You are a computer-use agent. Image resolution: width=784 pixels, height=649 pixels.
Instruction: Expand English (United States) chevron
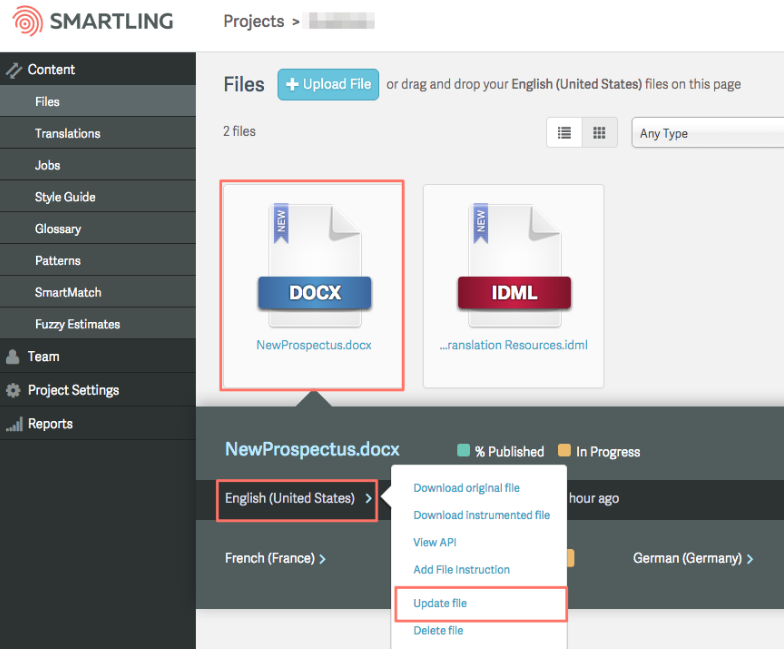coord(368,498)
